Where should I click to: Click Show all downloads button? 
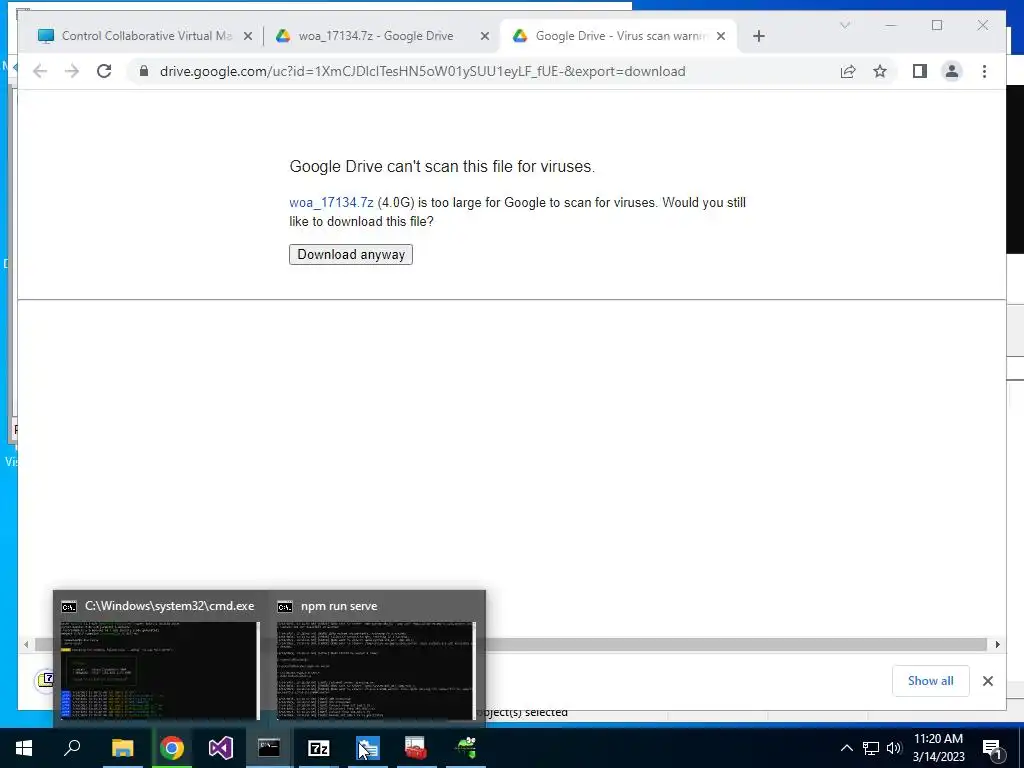click(930, 681)
